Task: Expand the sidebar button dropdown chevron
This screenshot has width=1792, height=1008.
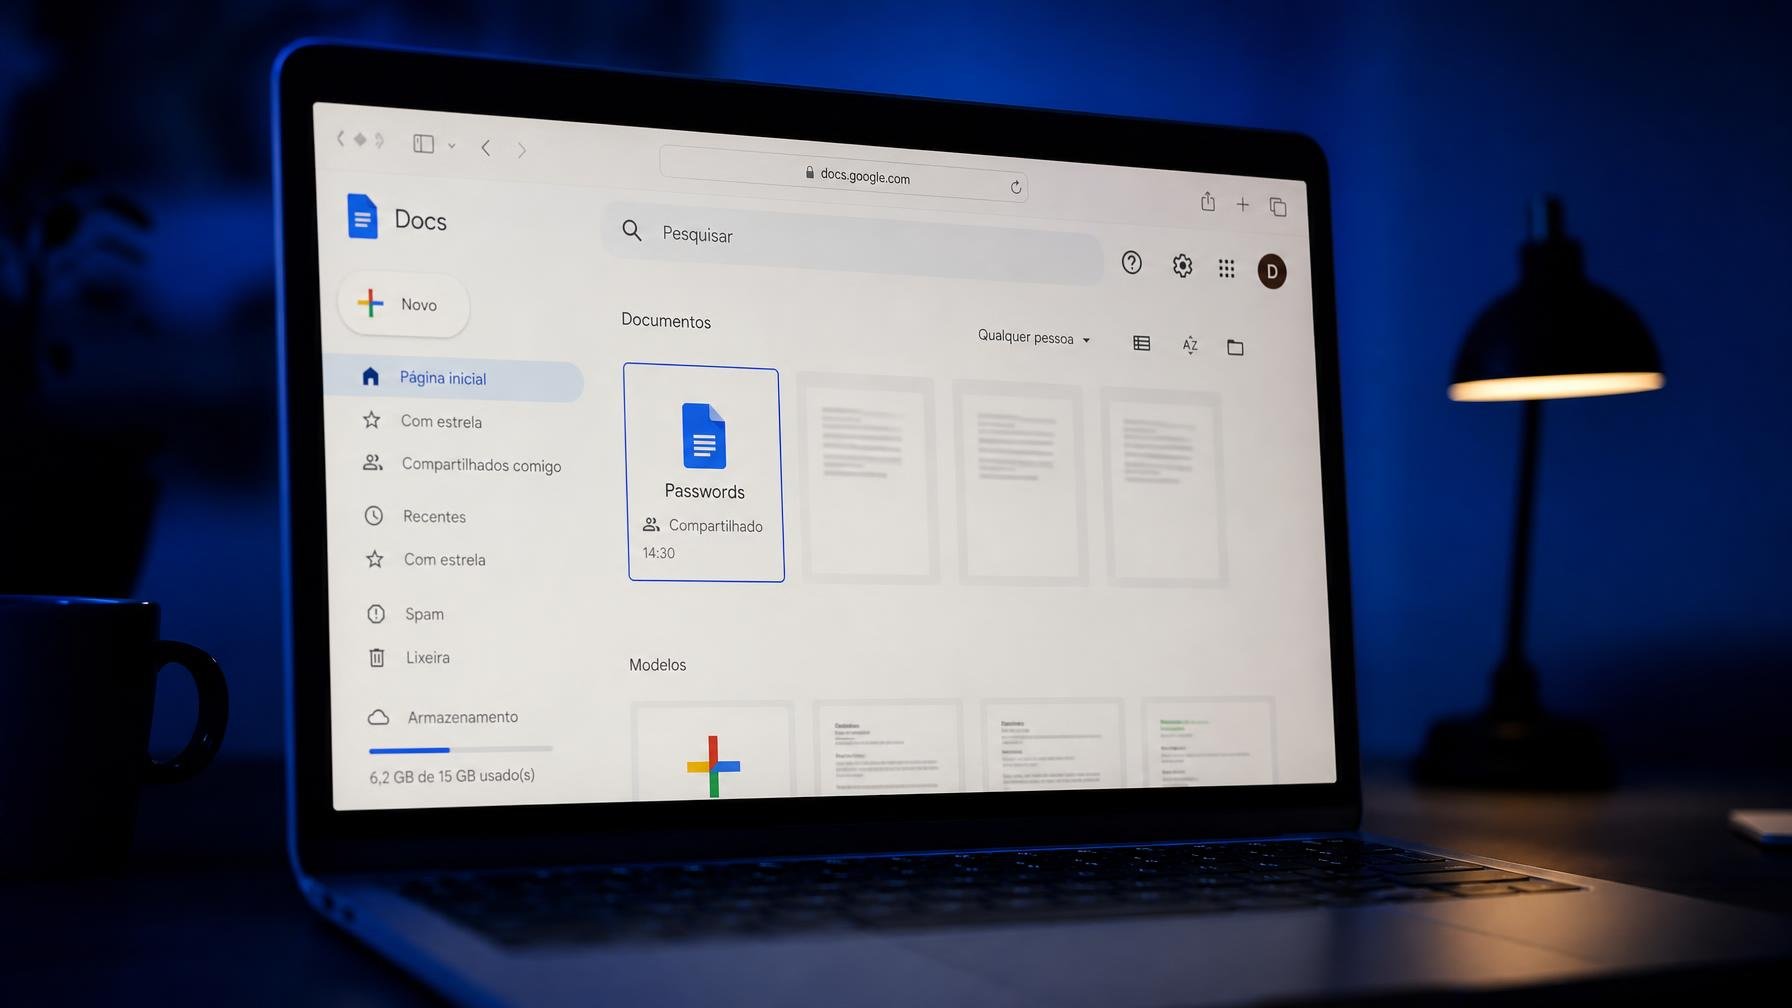Action: 452,146
